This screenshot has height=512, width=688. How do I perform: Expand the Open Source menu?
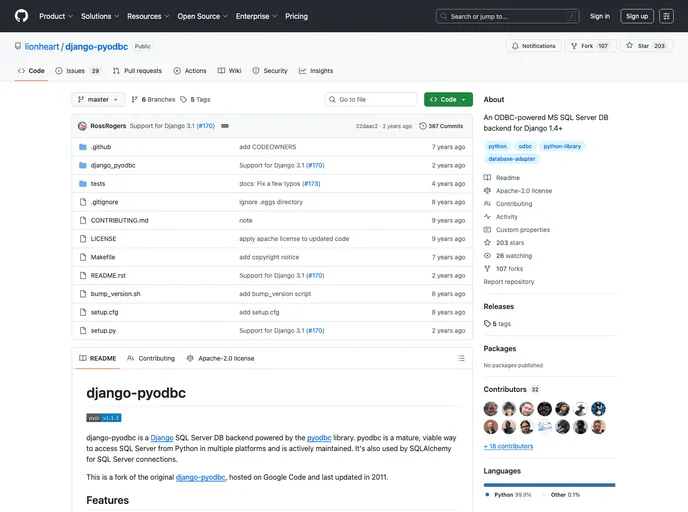(202, 16)
